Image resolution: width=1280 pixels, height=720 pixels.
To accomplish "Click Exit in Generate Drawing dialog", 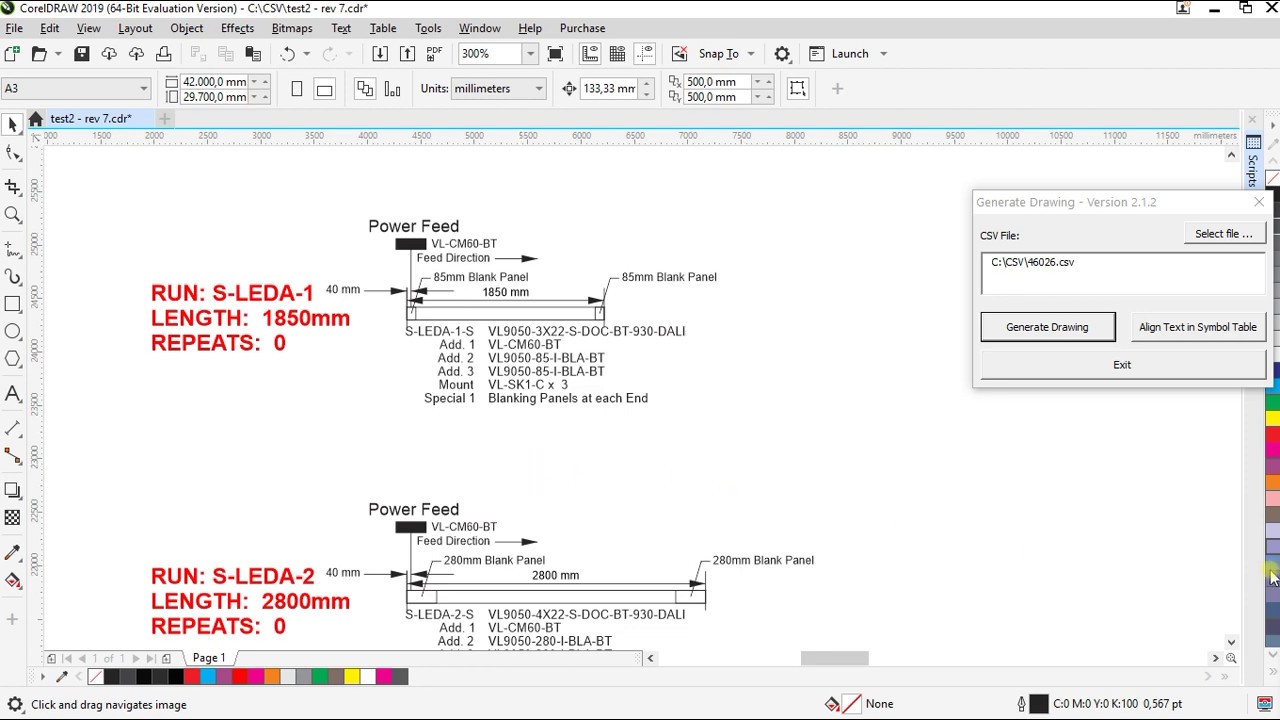I will click(x=1122, y=365).
